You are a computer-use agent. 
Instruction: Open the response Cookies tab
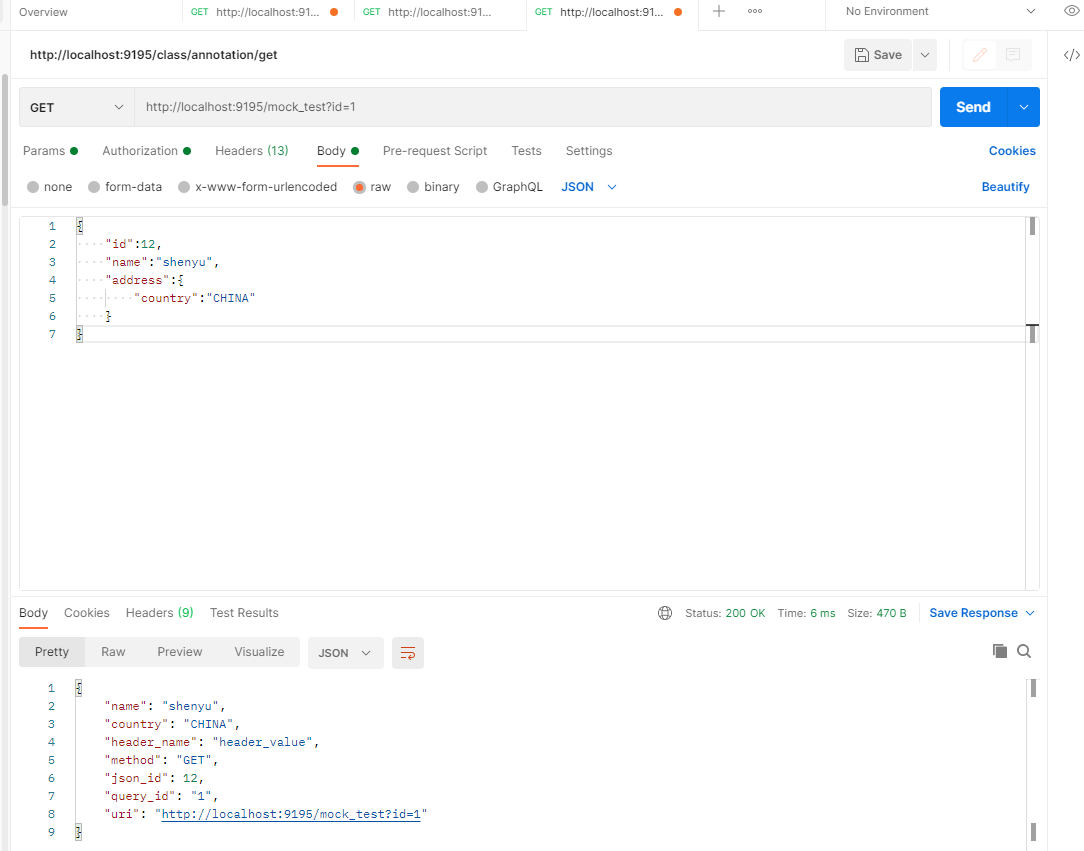(86, 613)
